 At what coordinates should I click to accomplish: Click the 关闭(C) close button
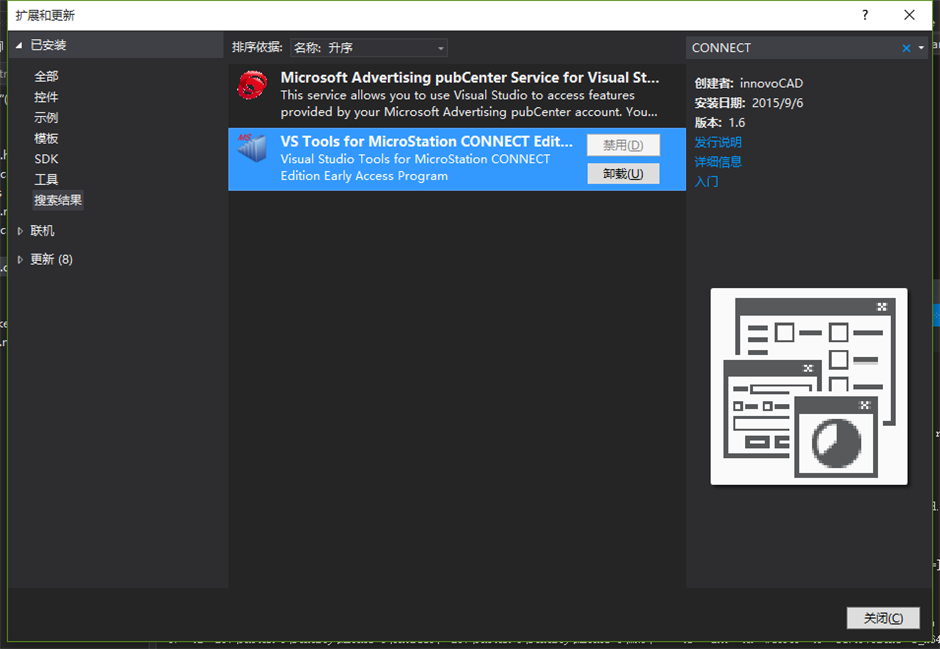coord(883,618)
